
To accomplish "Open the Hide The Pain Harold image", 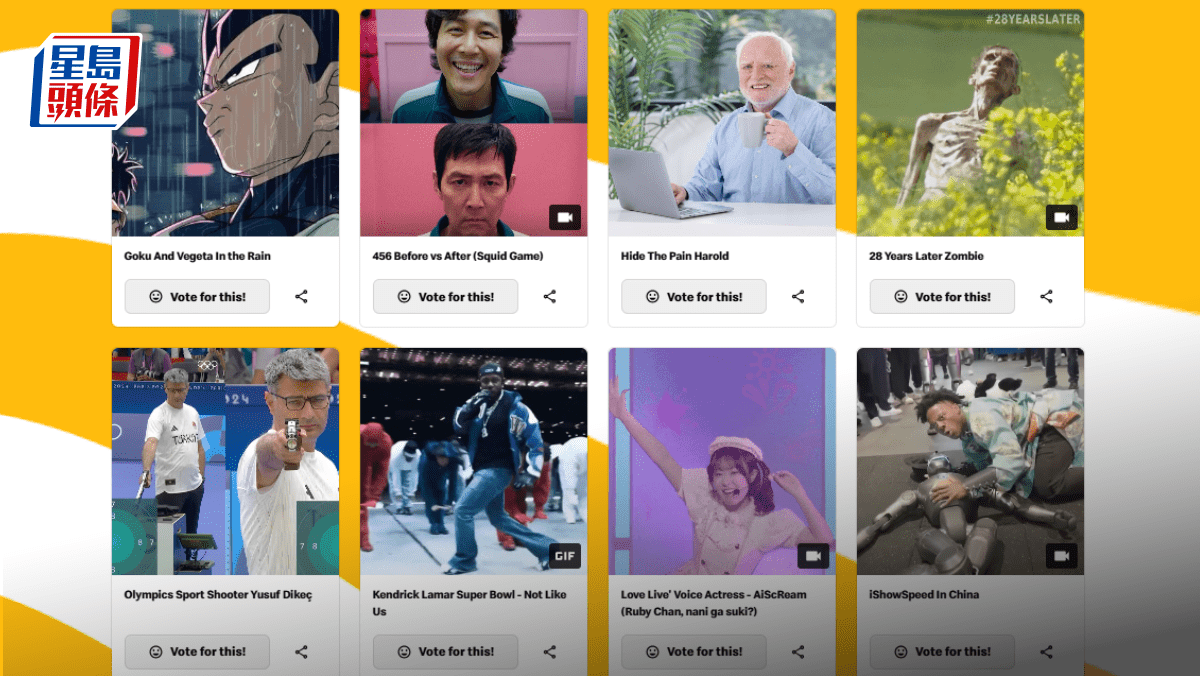I will (721, 122).
